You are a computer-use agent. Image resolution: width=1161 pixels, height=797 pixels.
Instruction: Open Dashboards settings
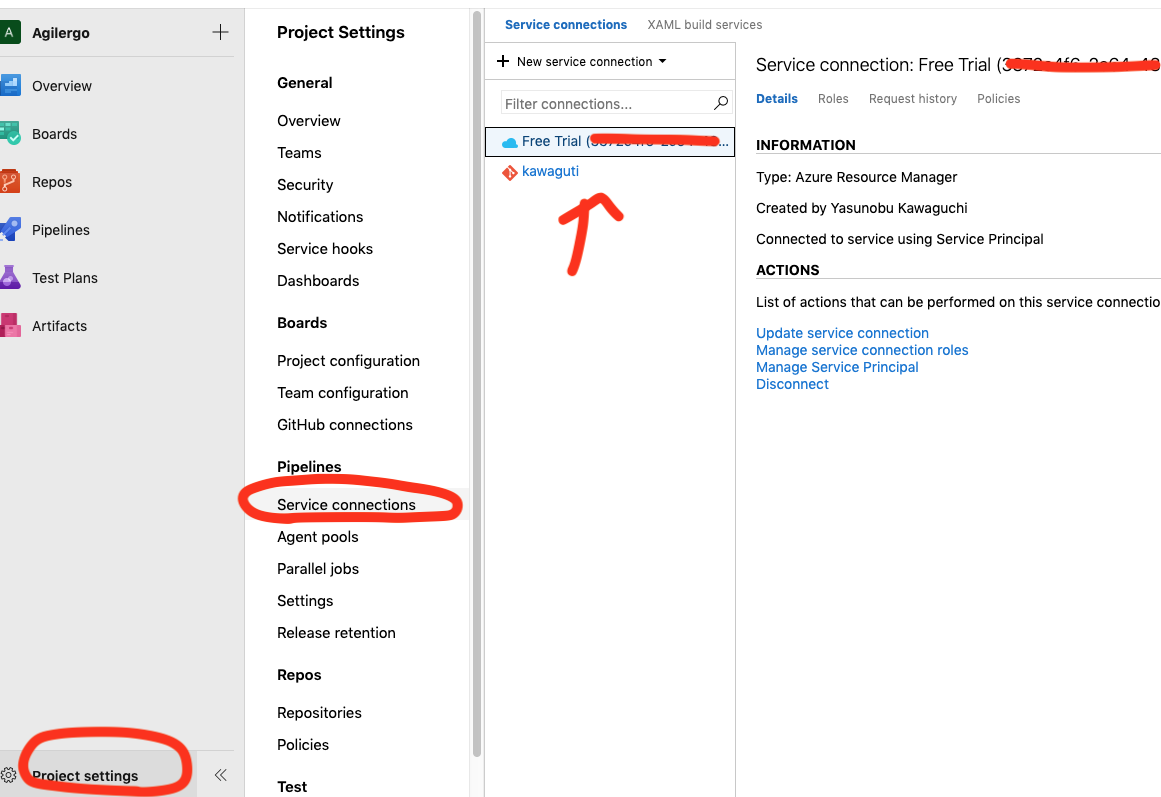[318, 281]
